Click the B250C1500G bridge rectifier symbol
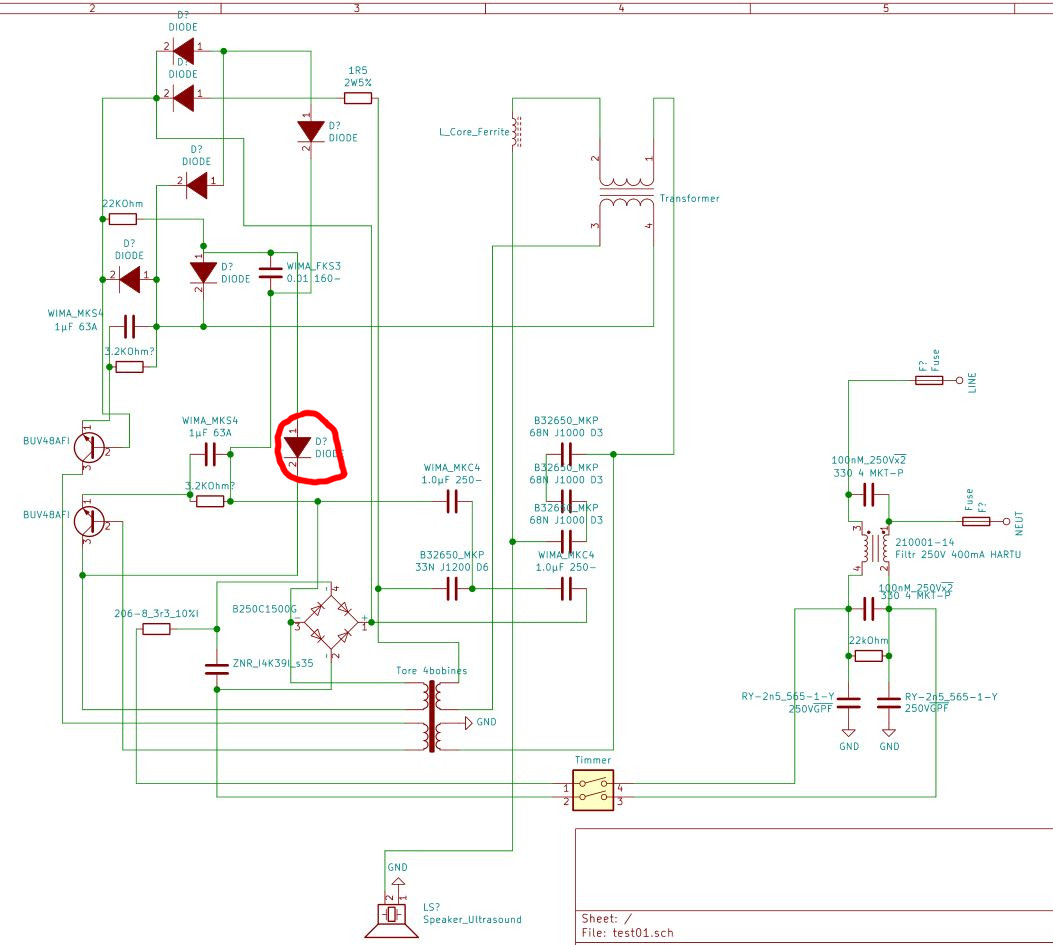1053x945 pixels. tap(330, 623)
